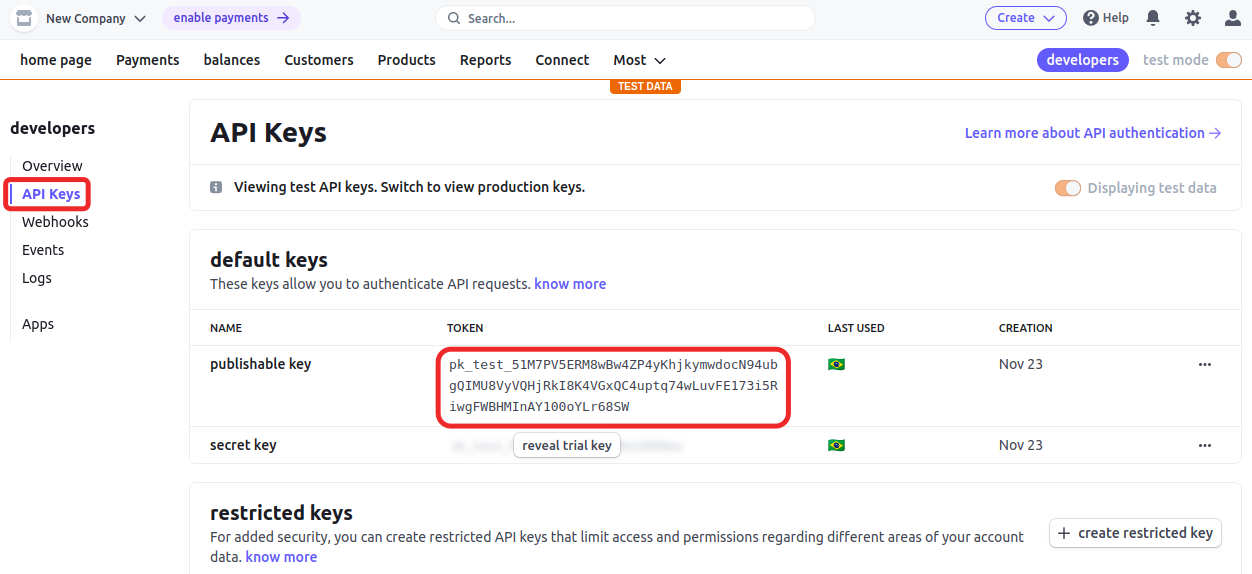Toggle Displaying test data switch
The image size is (1252, 574).
[x=1068, y=188]
